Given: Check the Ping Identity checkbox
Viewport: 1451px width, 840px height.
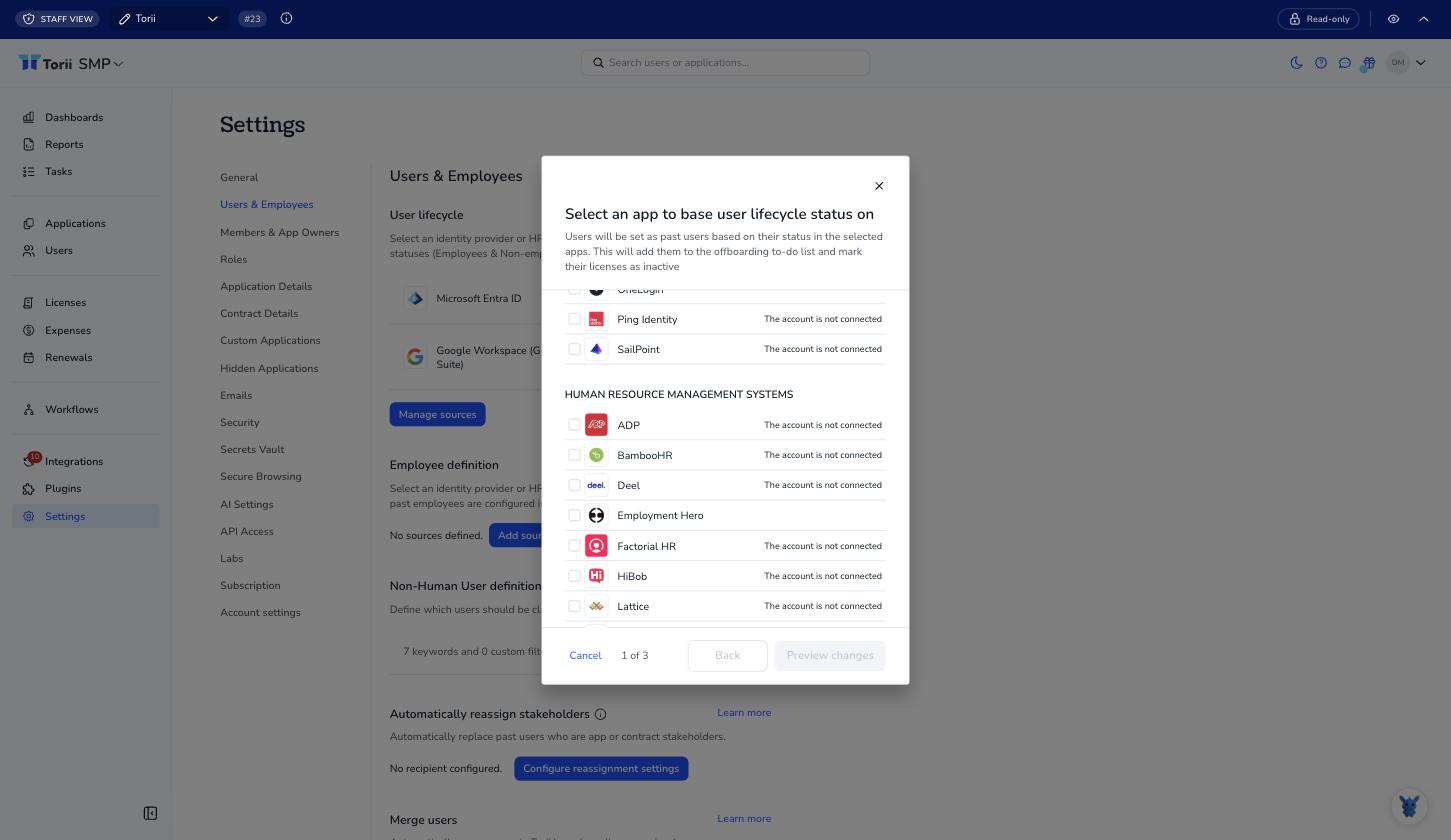Looking at the screenshot, I should click(574, 319).
